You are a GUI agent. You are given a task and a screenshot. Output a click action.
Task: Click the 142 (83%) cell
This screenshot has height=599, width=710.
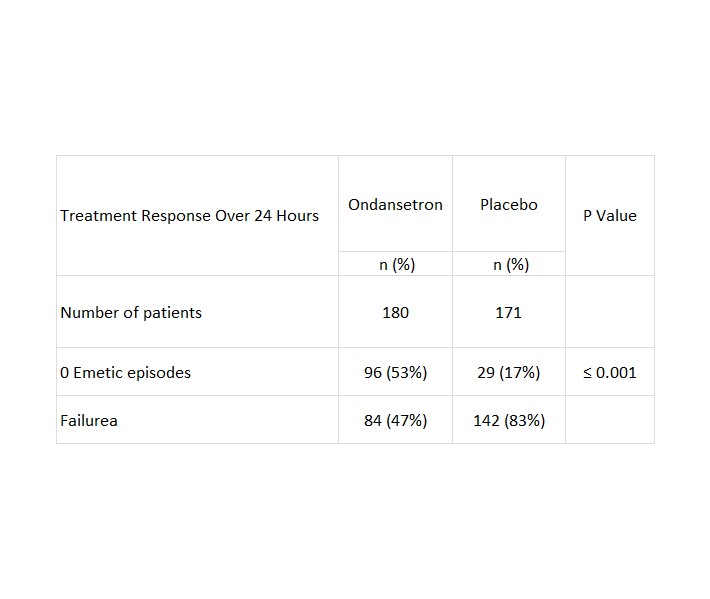[508, 420]
